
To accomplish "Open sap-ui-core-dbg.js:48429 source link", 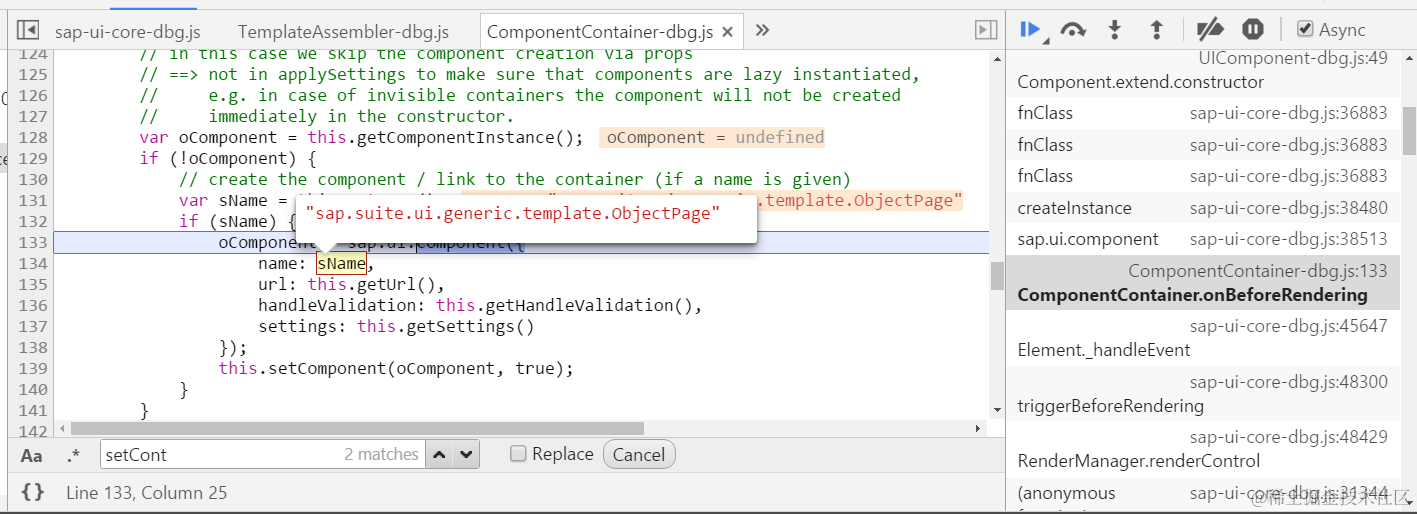I will point(1289,437).
